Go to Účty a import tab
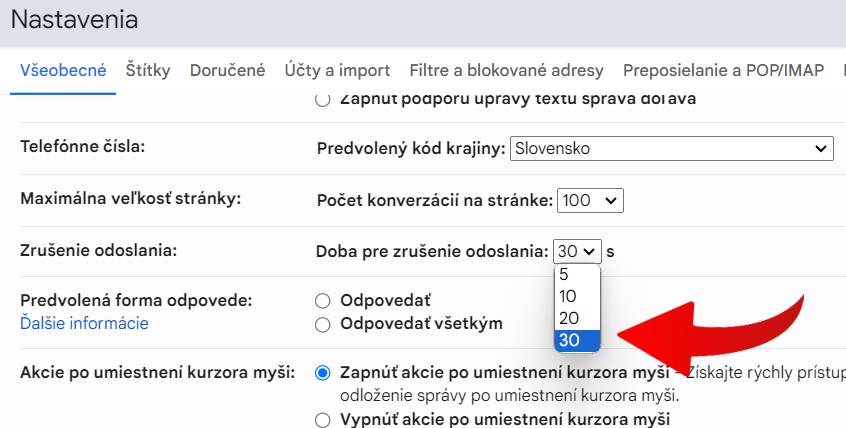846x428 pixels. click(337, 70)
